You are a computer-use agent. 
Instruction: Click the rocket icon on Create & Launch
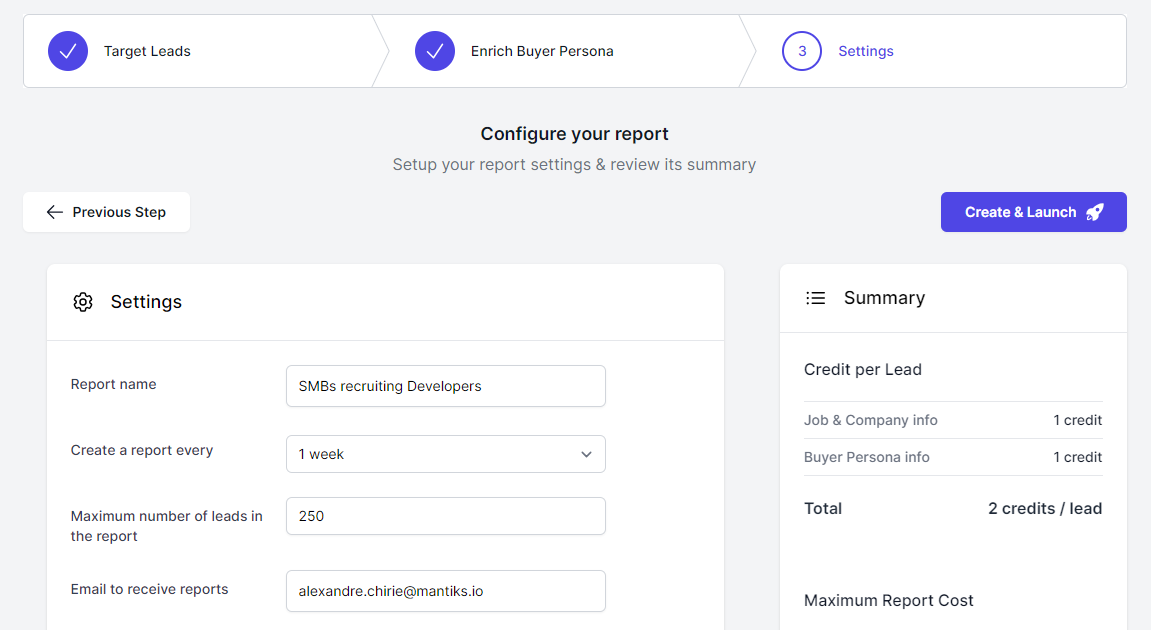[x=1095, y=212]
